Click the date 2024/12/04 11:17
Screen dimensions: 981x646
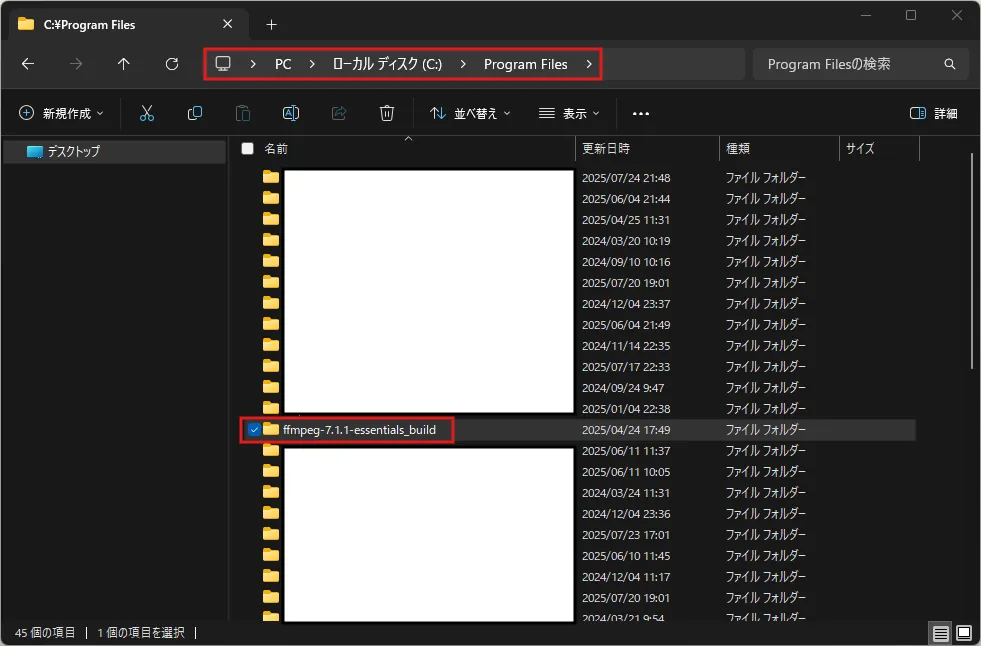(x=626, y=577)
